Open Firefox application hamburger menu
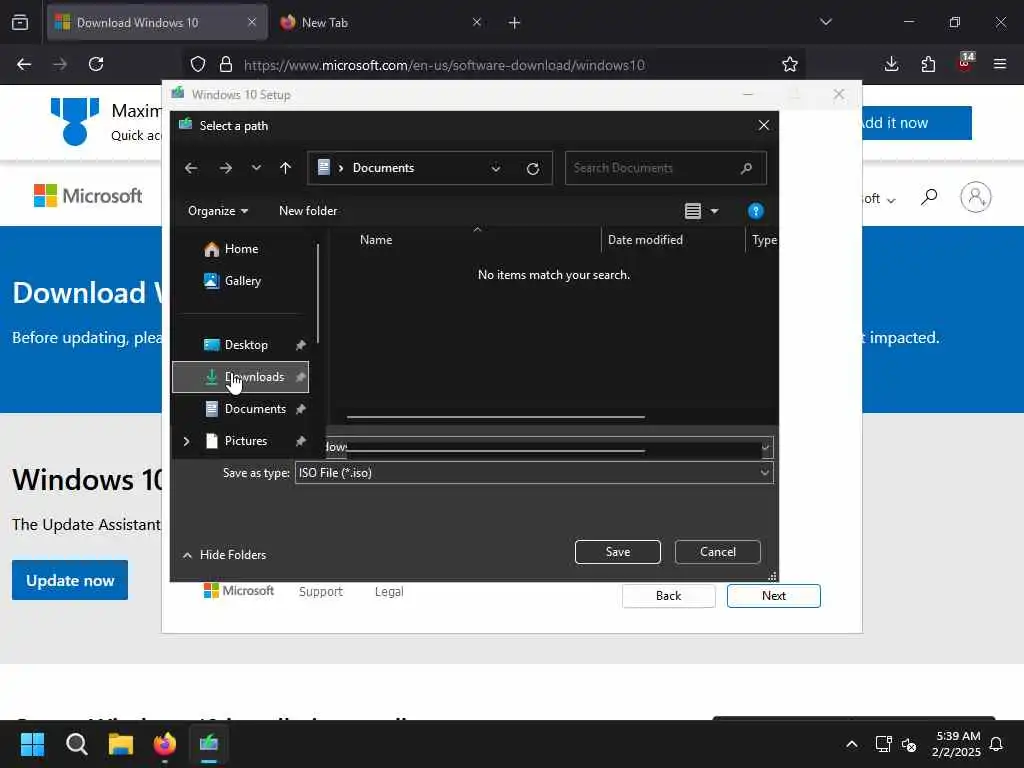Image resolution: width=1024 pixels, height=768 pixels. (1000, 64)
